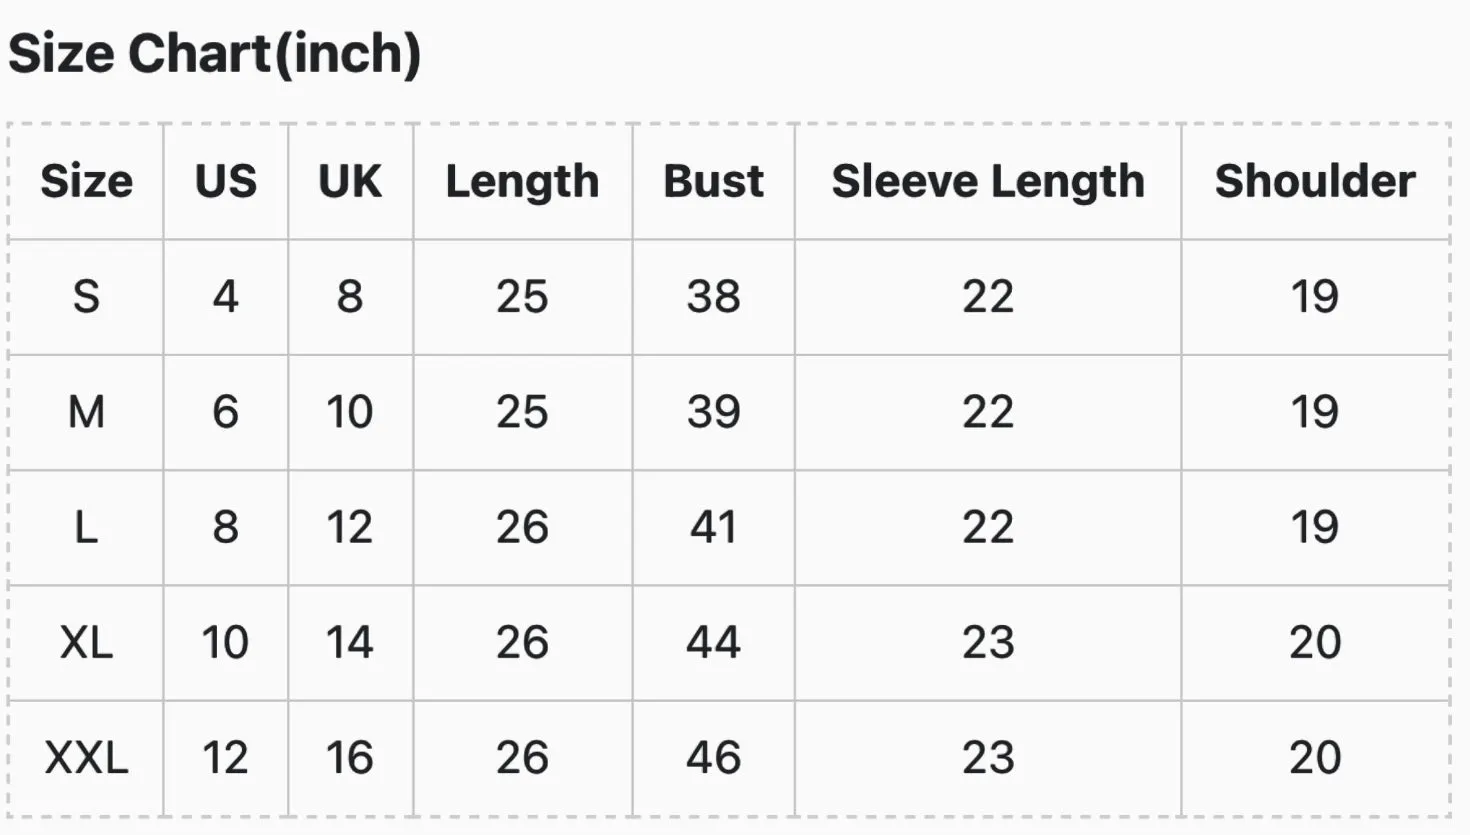This screenshot has width=1470, height=835.
Task: Click the Shoulder column header
Action: point(1315,181)
